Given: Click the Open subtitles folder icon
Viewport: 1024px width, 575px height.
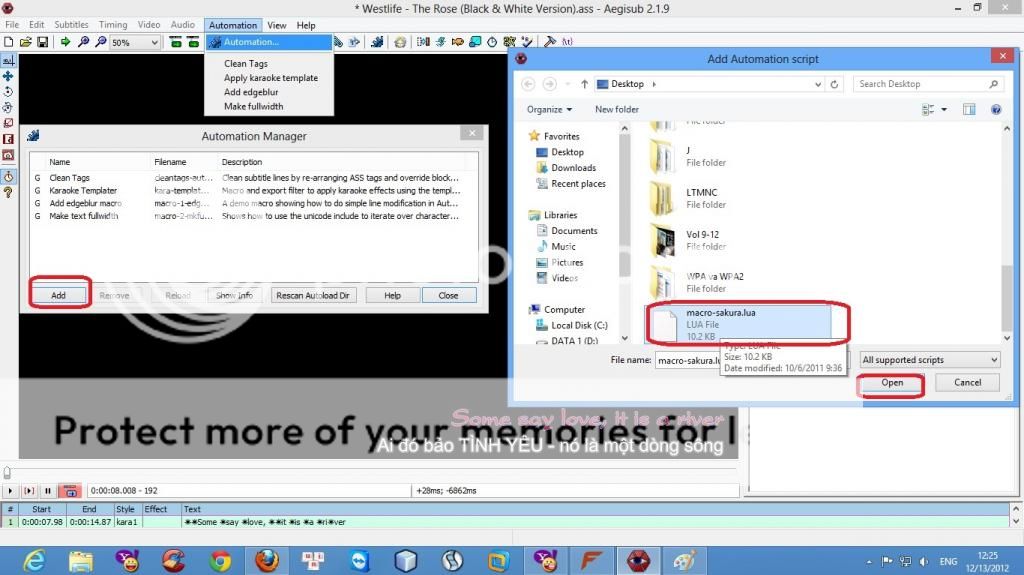Looking at the screenshot, I should (25, 43).
